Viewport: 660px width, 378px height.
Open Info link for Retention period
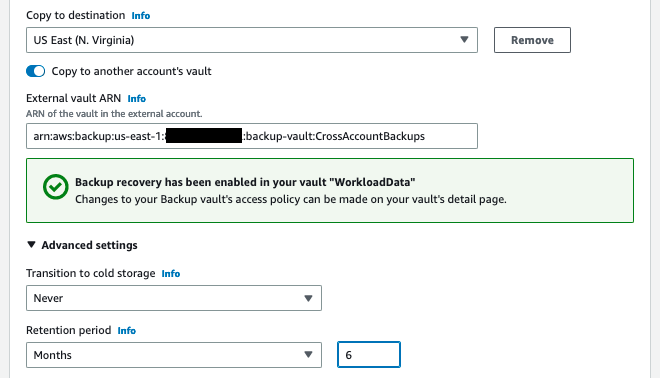tap(127, 330)
